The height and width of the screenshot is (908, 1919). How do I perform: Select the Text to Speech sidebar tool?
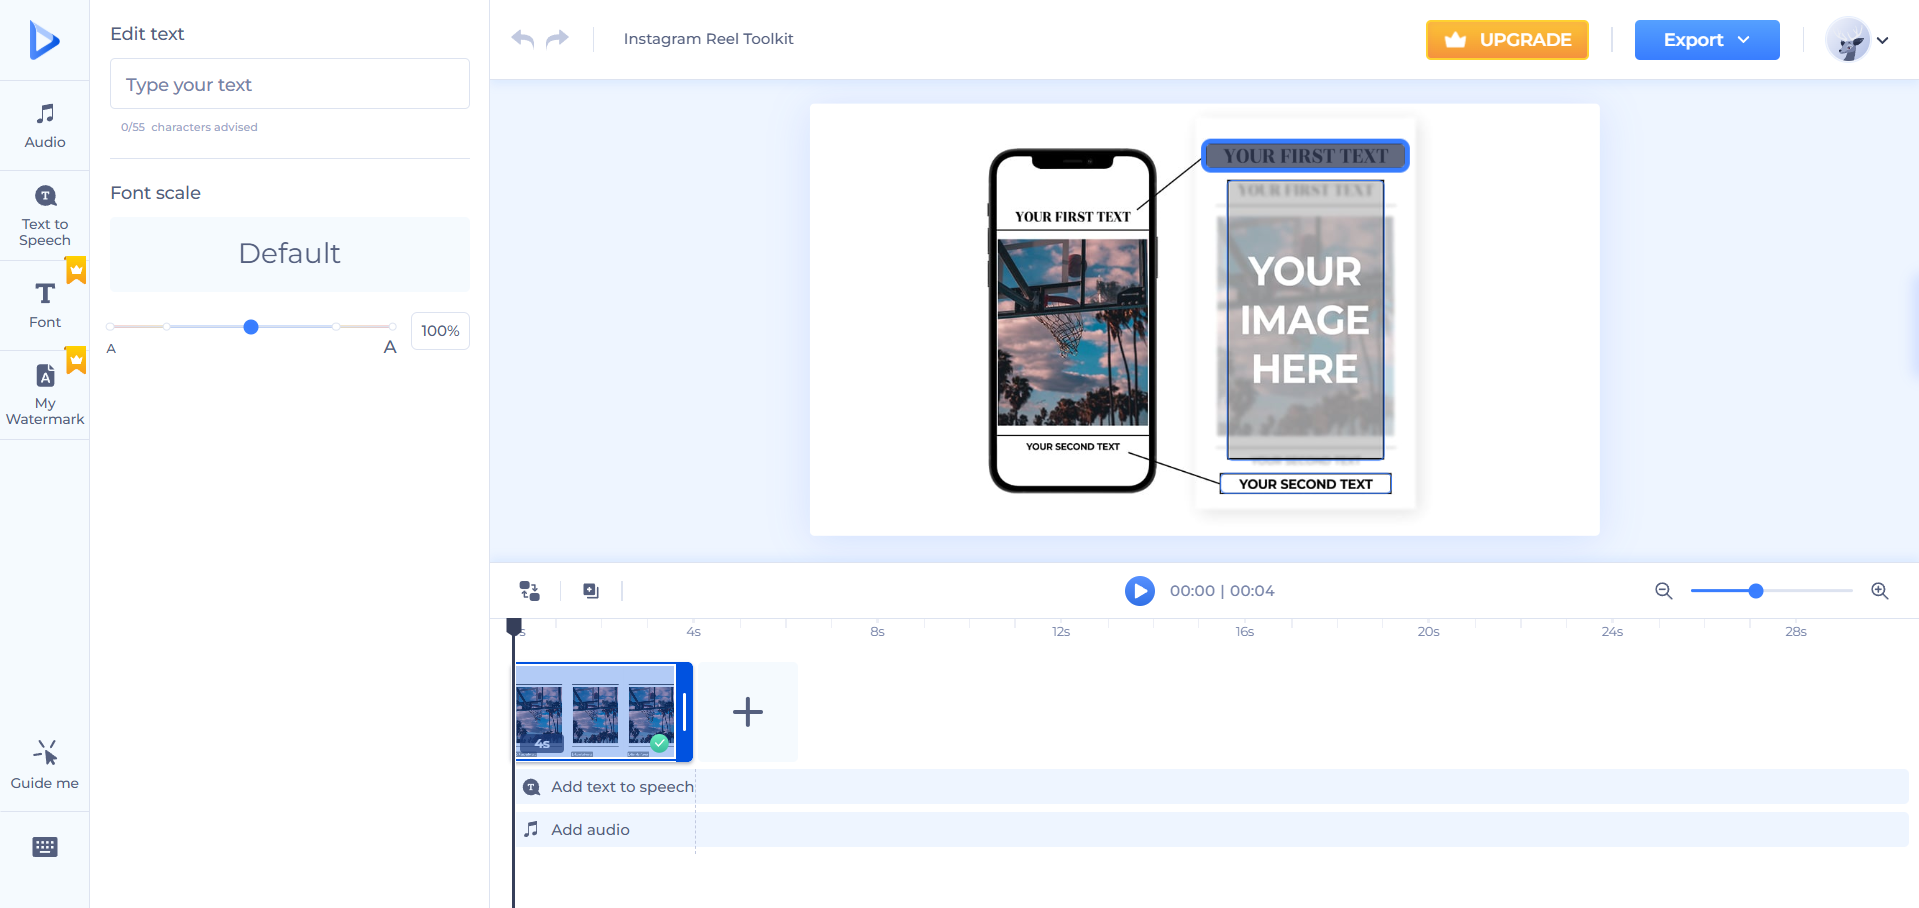click(x=44, y=213)
